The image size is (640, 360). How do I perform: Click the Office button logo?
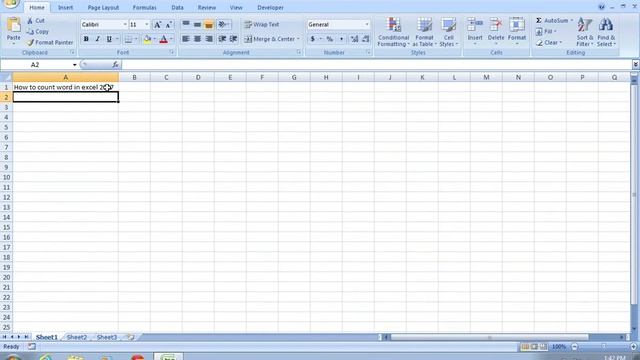(11, 3)
